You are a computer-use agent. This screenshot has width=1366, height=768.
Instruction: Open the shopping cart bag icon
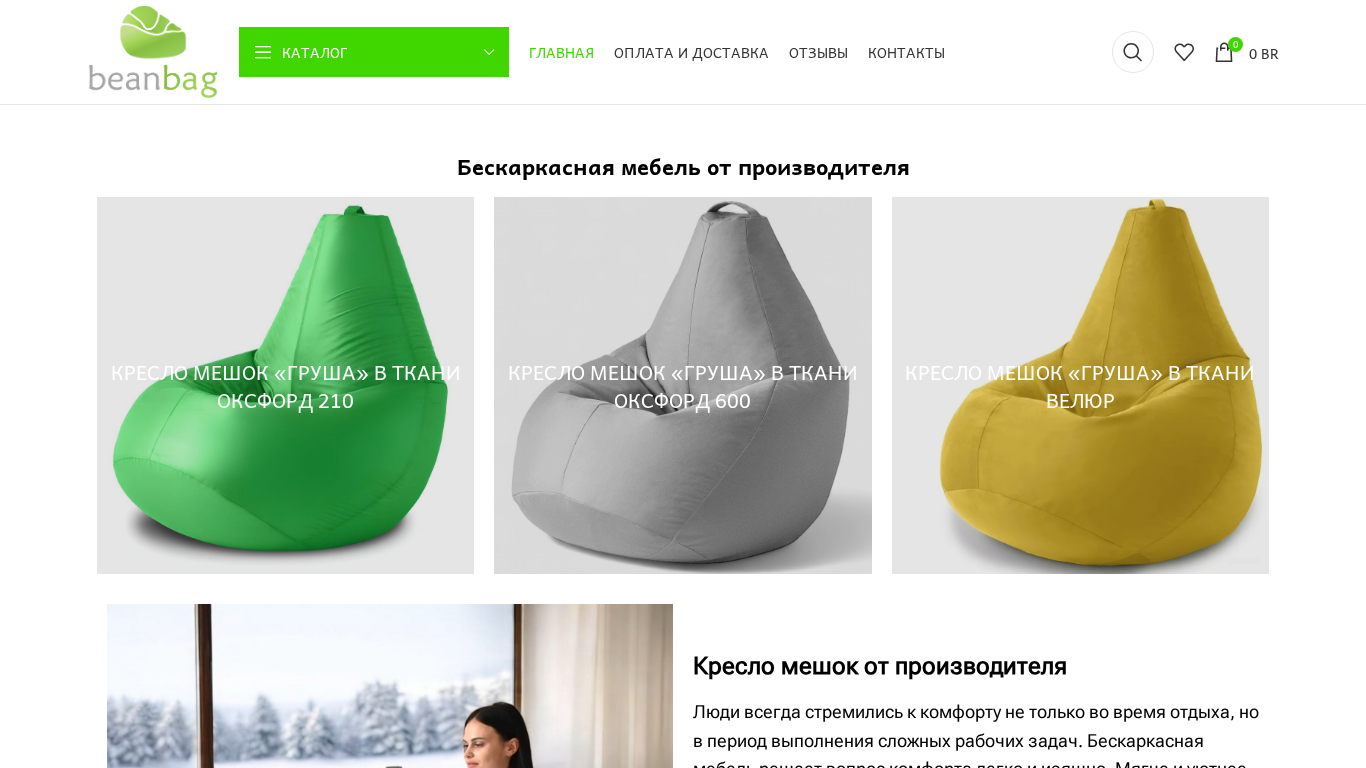tap(1224, 53)
